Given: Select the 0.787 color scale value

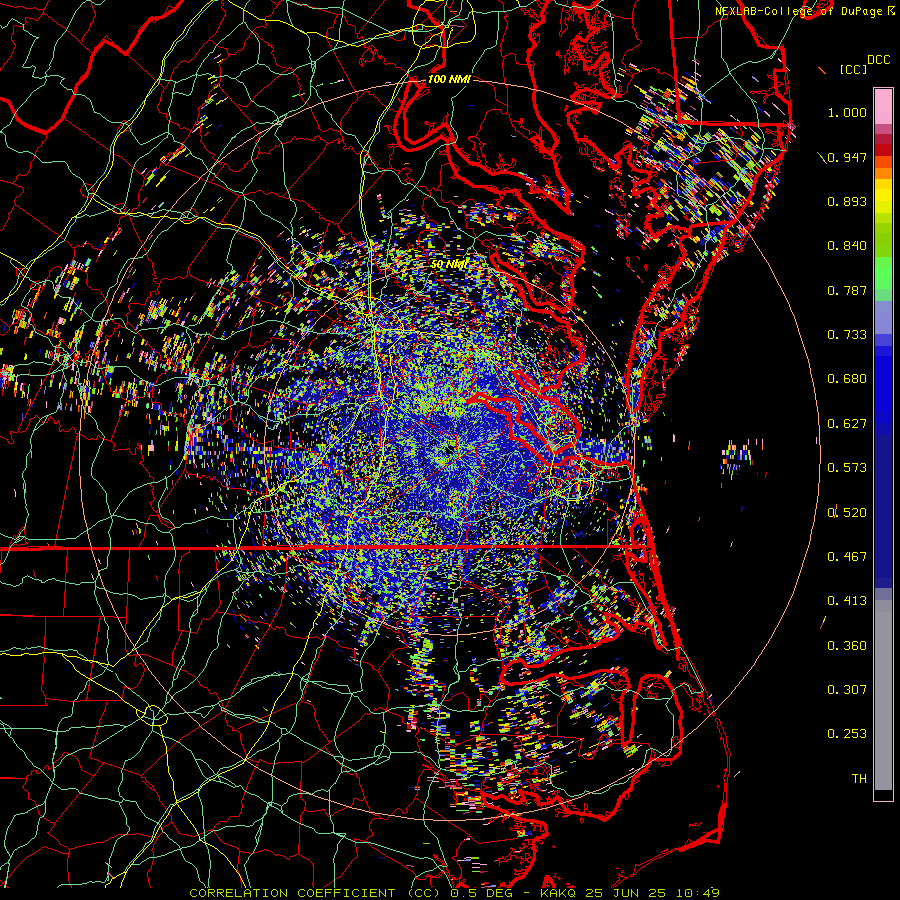Looking at the screenshot, I should 847,290.
